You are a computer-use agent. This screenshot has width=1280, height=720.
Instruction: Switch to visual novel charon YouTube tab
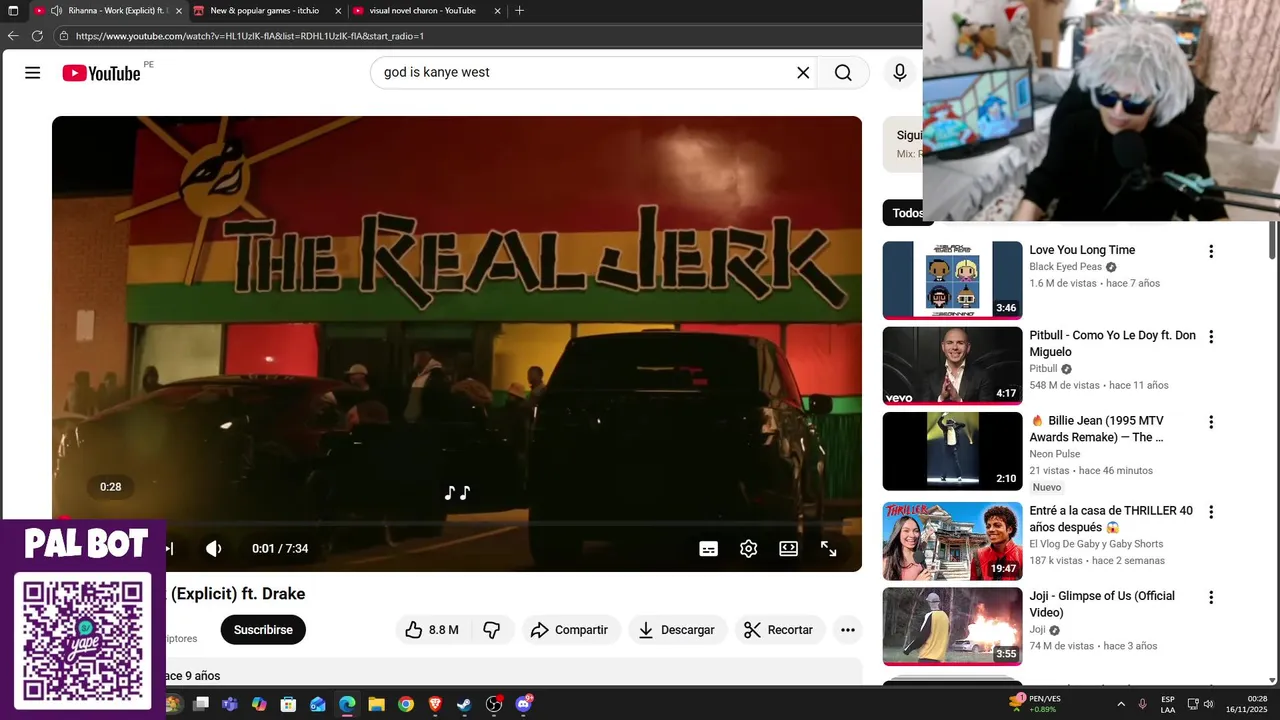click(x=422, y=11)
